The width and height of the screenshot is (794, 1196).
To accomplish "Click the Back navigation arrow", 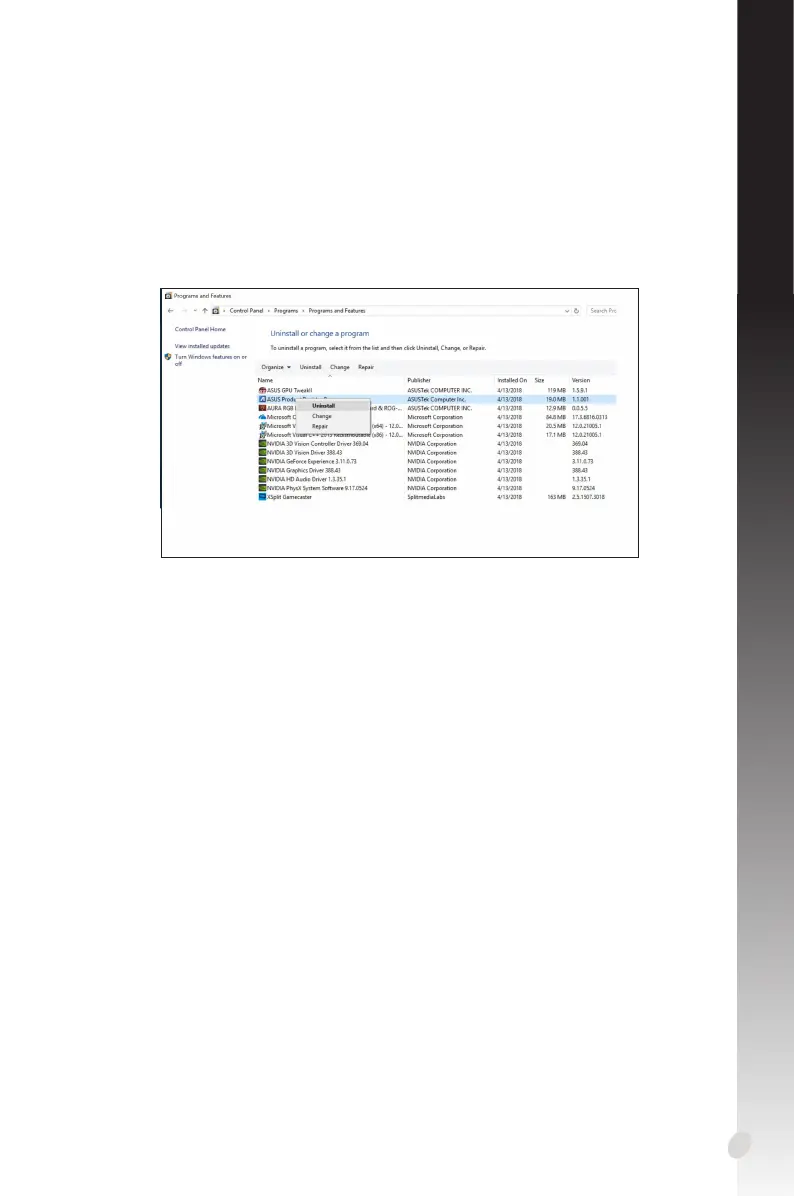I will (x=171, y=310).
